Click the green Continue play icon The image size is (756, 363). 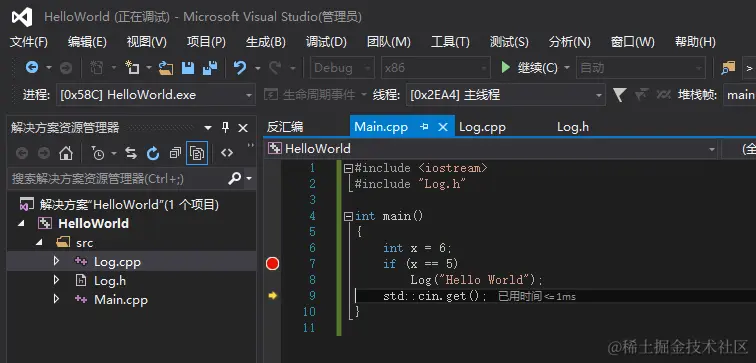pos(505,67)
